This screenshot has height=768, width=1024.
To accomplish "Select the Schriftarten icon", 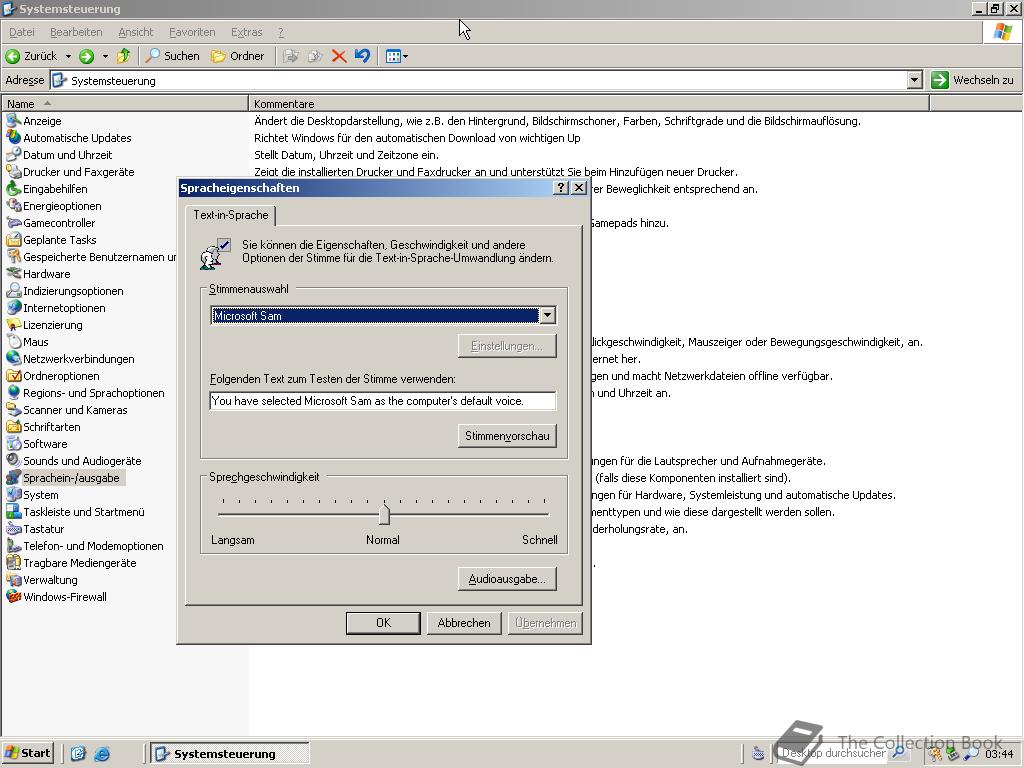I will tap(13, 426).
